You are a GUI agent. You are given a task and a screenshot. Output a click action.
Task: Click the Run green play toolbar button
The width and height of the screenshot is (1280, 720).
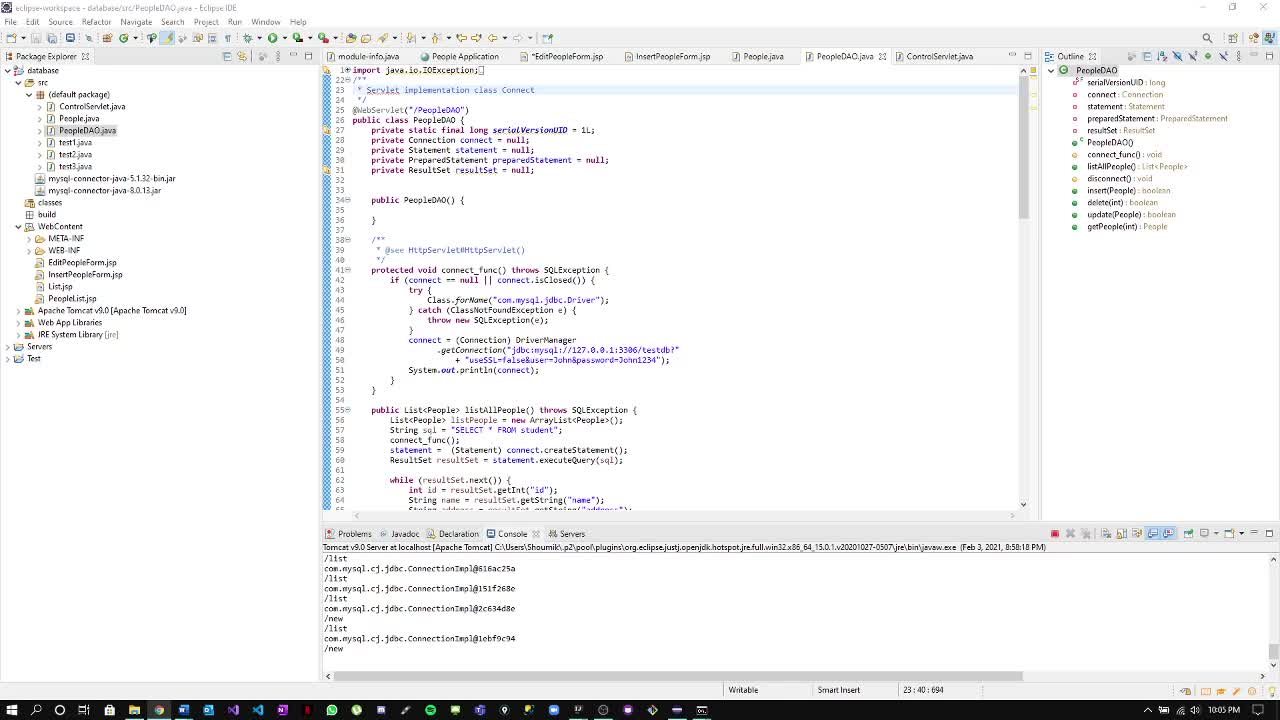pyautogui.click(x=273, y=38)
